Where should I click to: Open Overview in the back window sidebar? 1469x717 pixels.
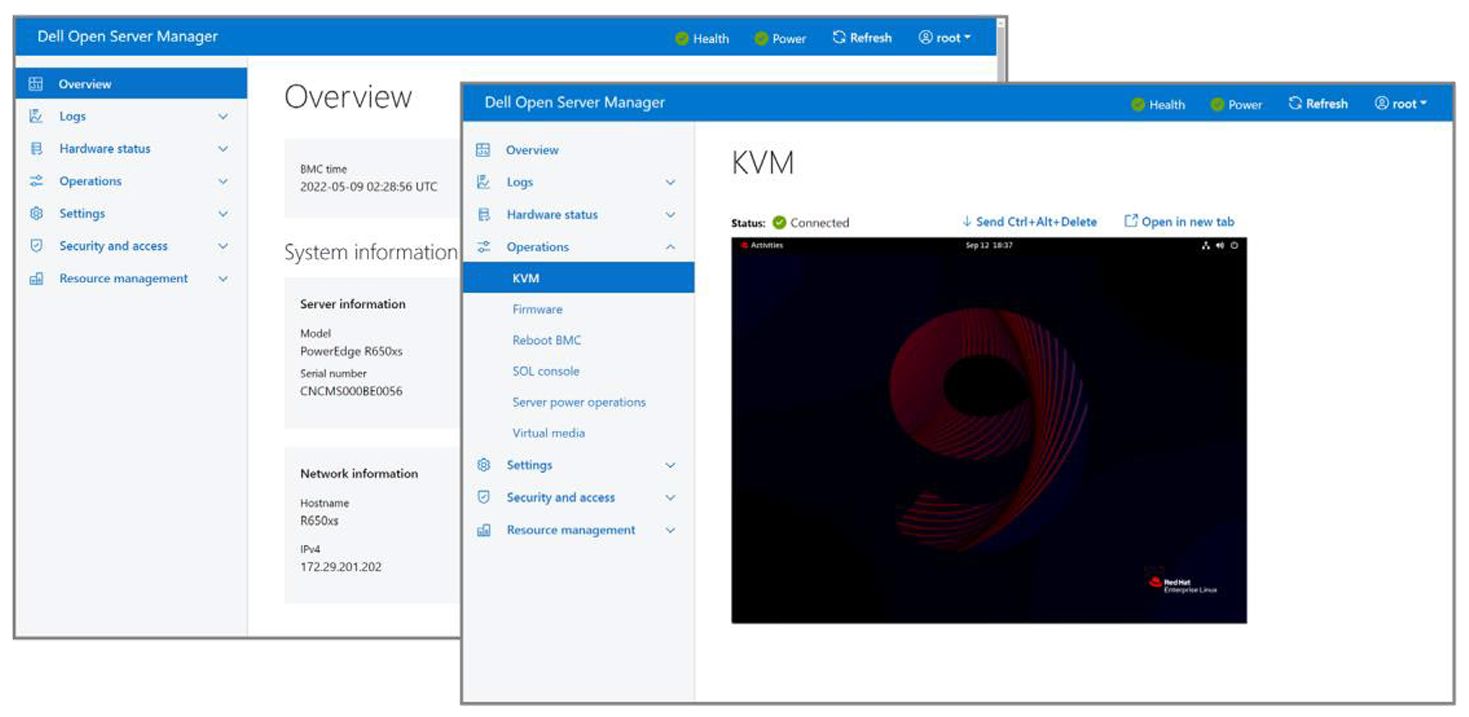pyautogui.click(x=85, y=84)
